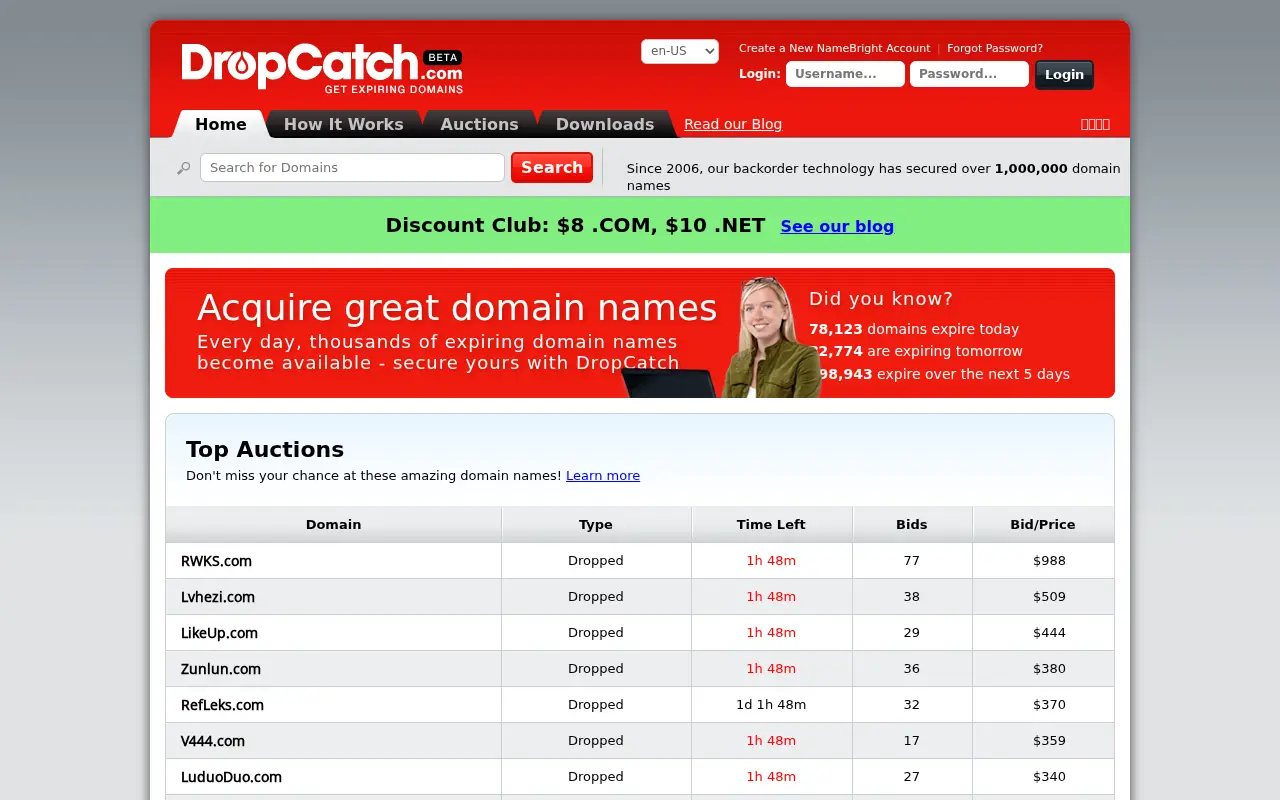Click the Type column header
The image size is (1280, 800).
pos(596,524)
